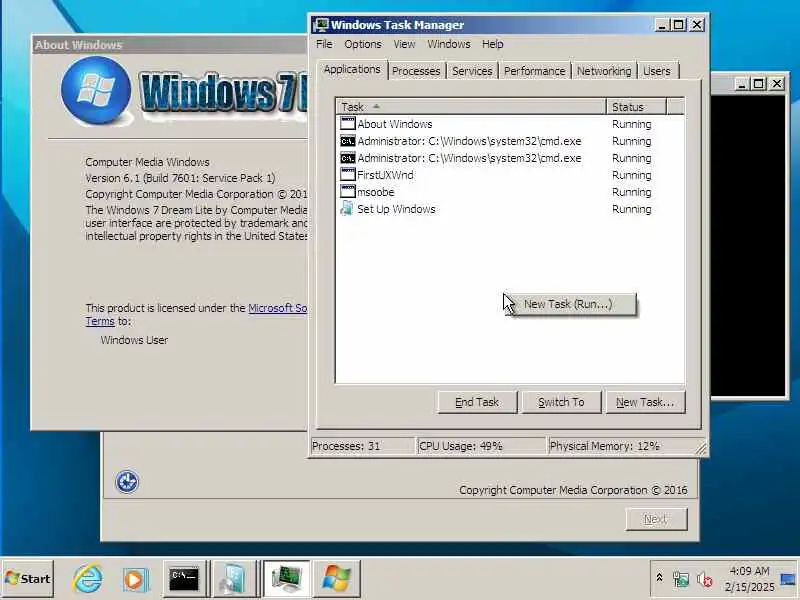800x600 pixels.
Task: Show hidden tray icons arrow
Action: pyautogui.click(x=659, y=577)
